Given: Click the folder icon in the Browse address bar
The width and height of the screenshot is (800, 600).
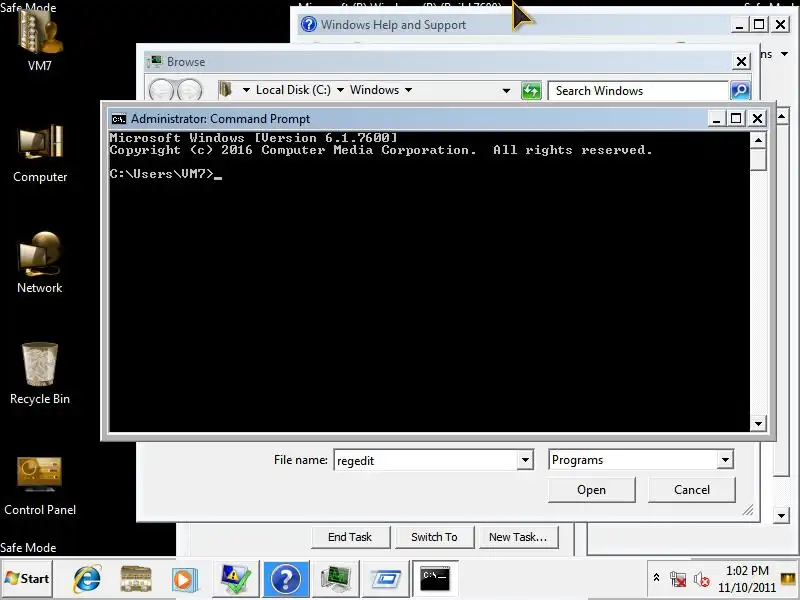Looking at the screenshot, I should coord(225,90).
